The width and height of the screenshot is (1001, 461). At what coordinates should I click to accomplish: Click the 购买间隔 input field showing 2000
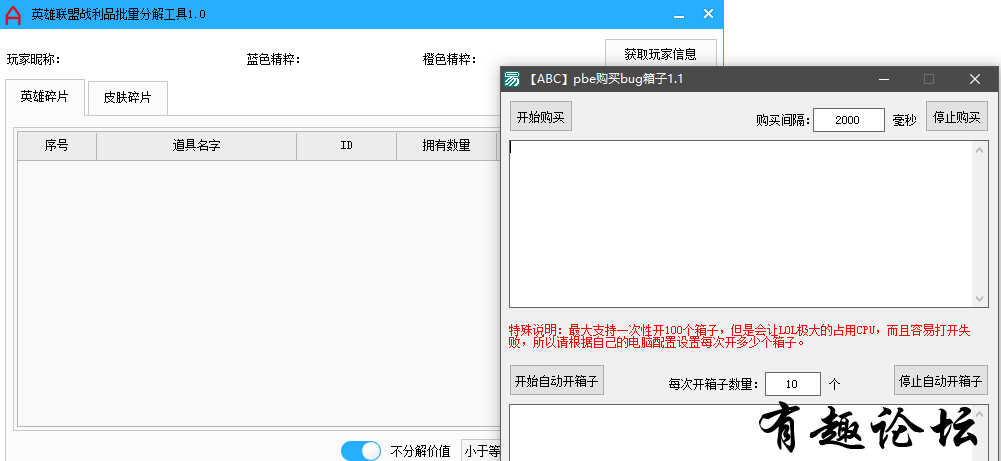click(848, 120)
